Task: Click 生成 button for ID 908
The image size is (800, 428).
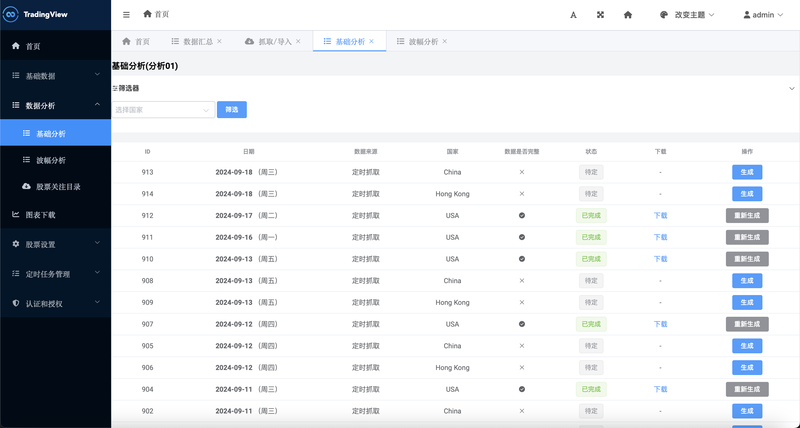Action: coord(747,281)
